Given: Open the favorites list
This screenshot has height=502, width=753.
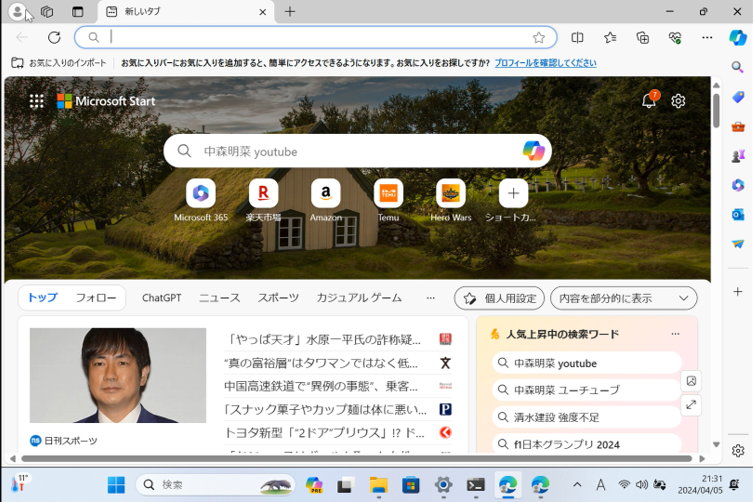Looking at the screenshot, I should 610,37.
